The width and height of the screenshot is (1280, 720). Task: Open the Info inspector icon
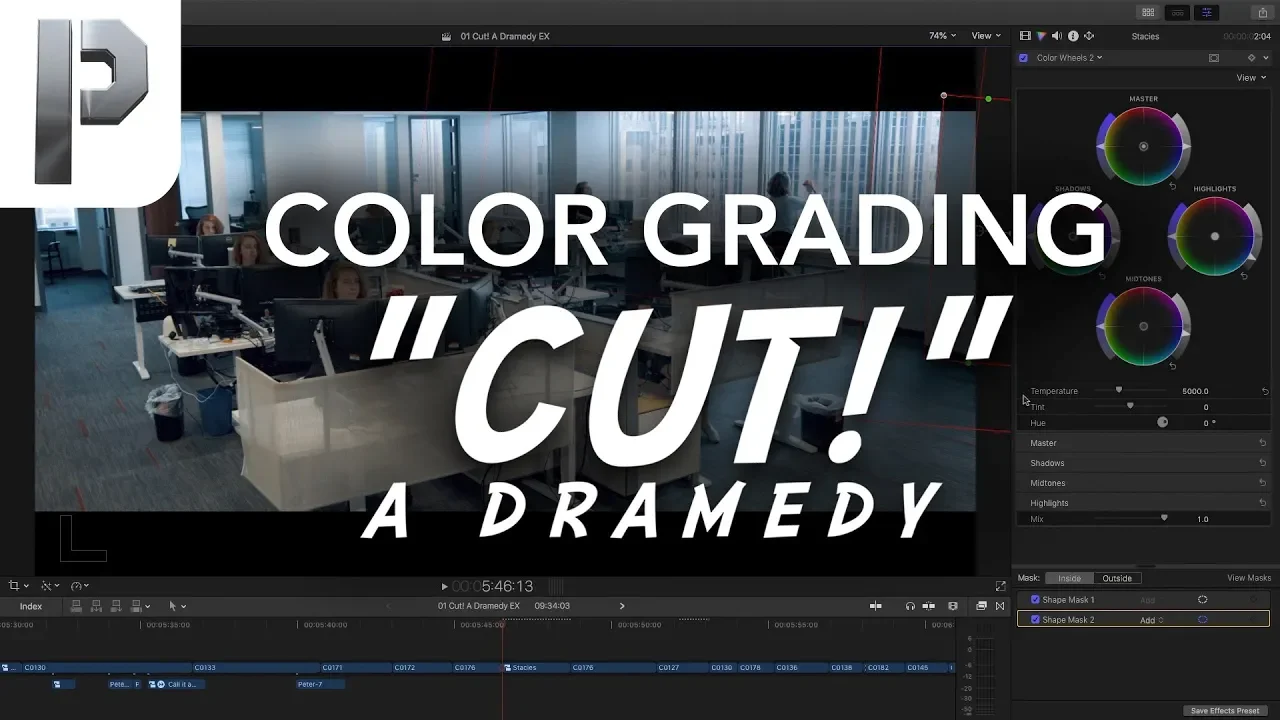tap(1073, 36)
